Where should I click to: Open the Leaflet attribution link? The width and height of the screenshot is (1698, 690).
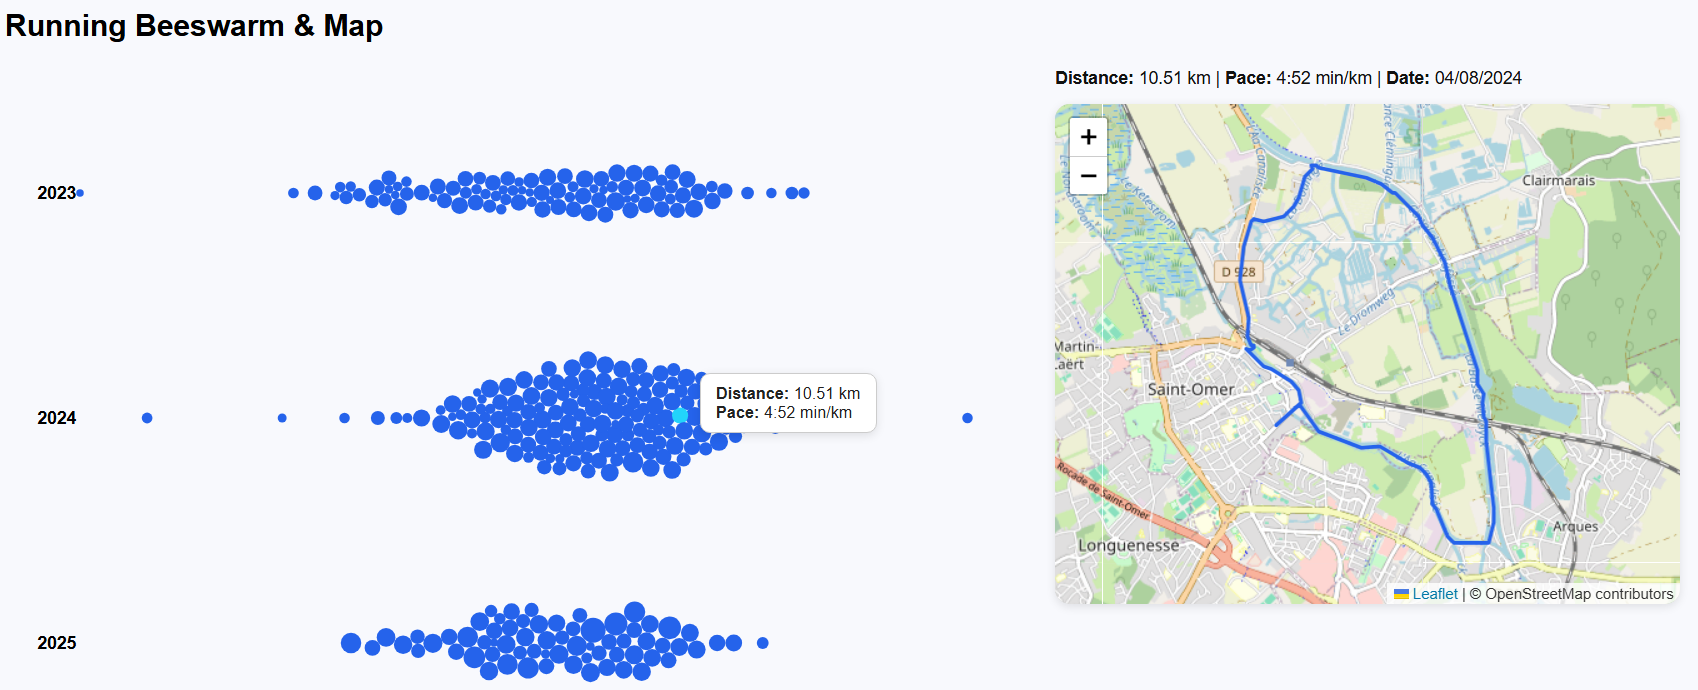[1434, 594]
